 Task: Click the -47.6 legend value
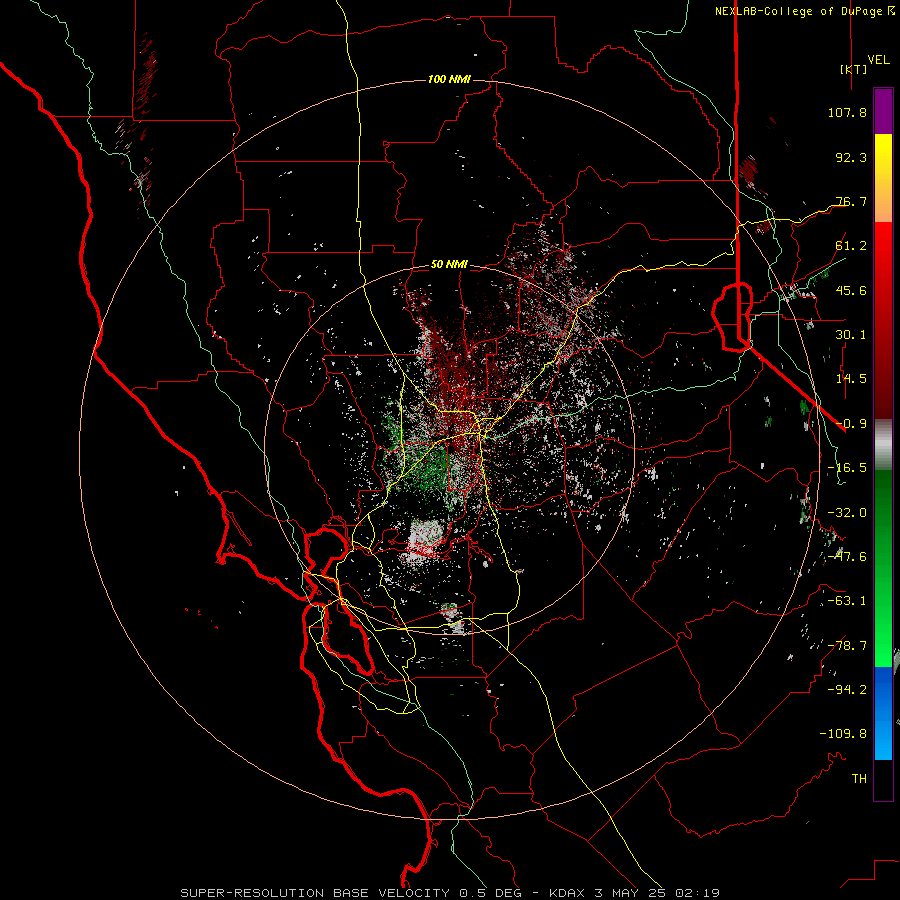click(847, 557)
